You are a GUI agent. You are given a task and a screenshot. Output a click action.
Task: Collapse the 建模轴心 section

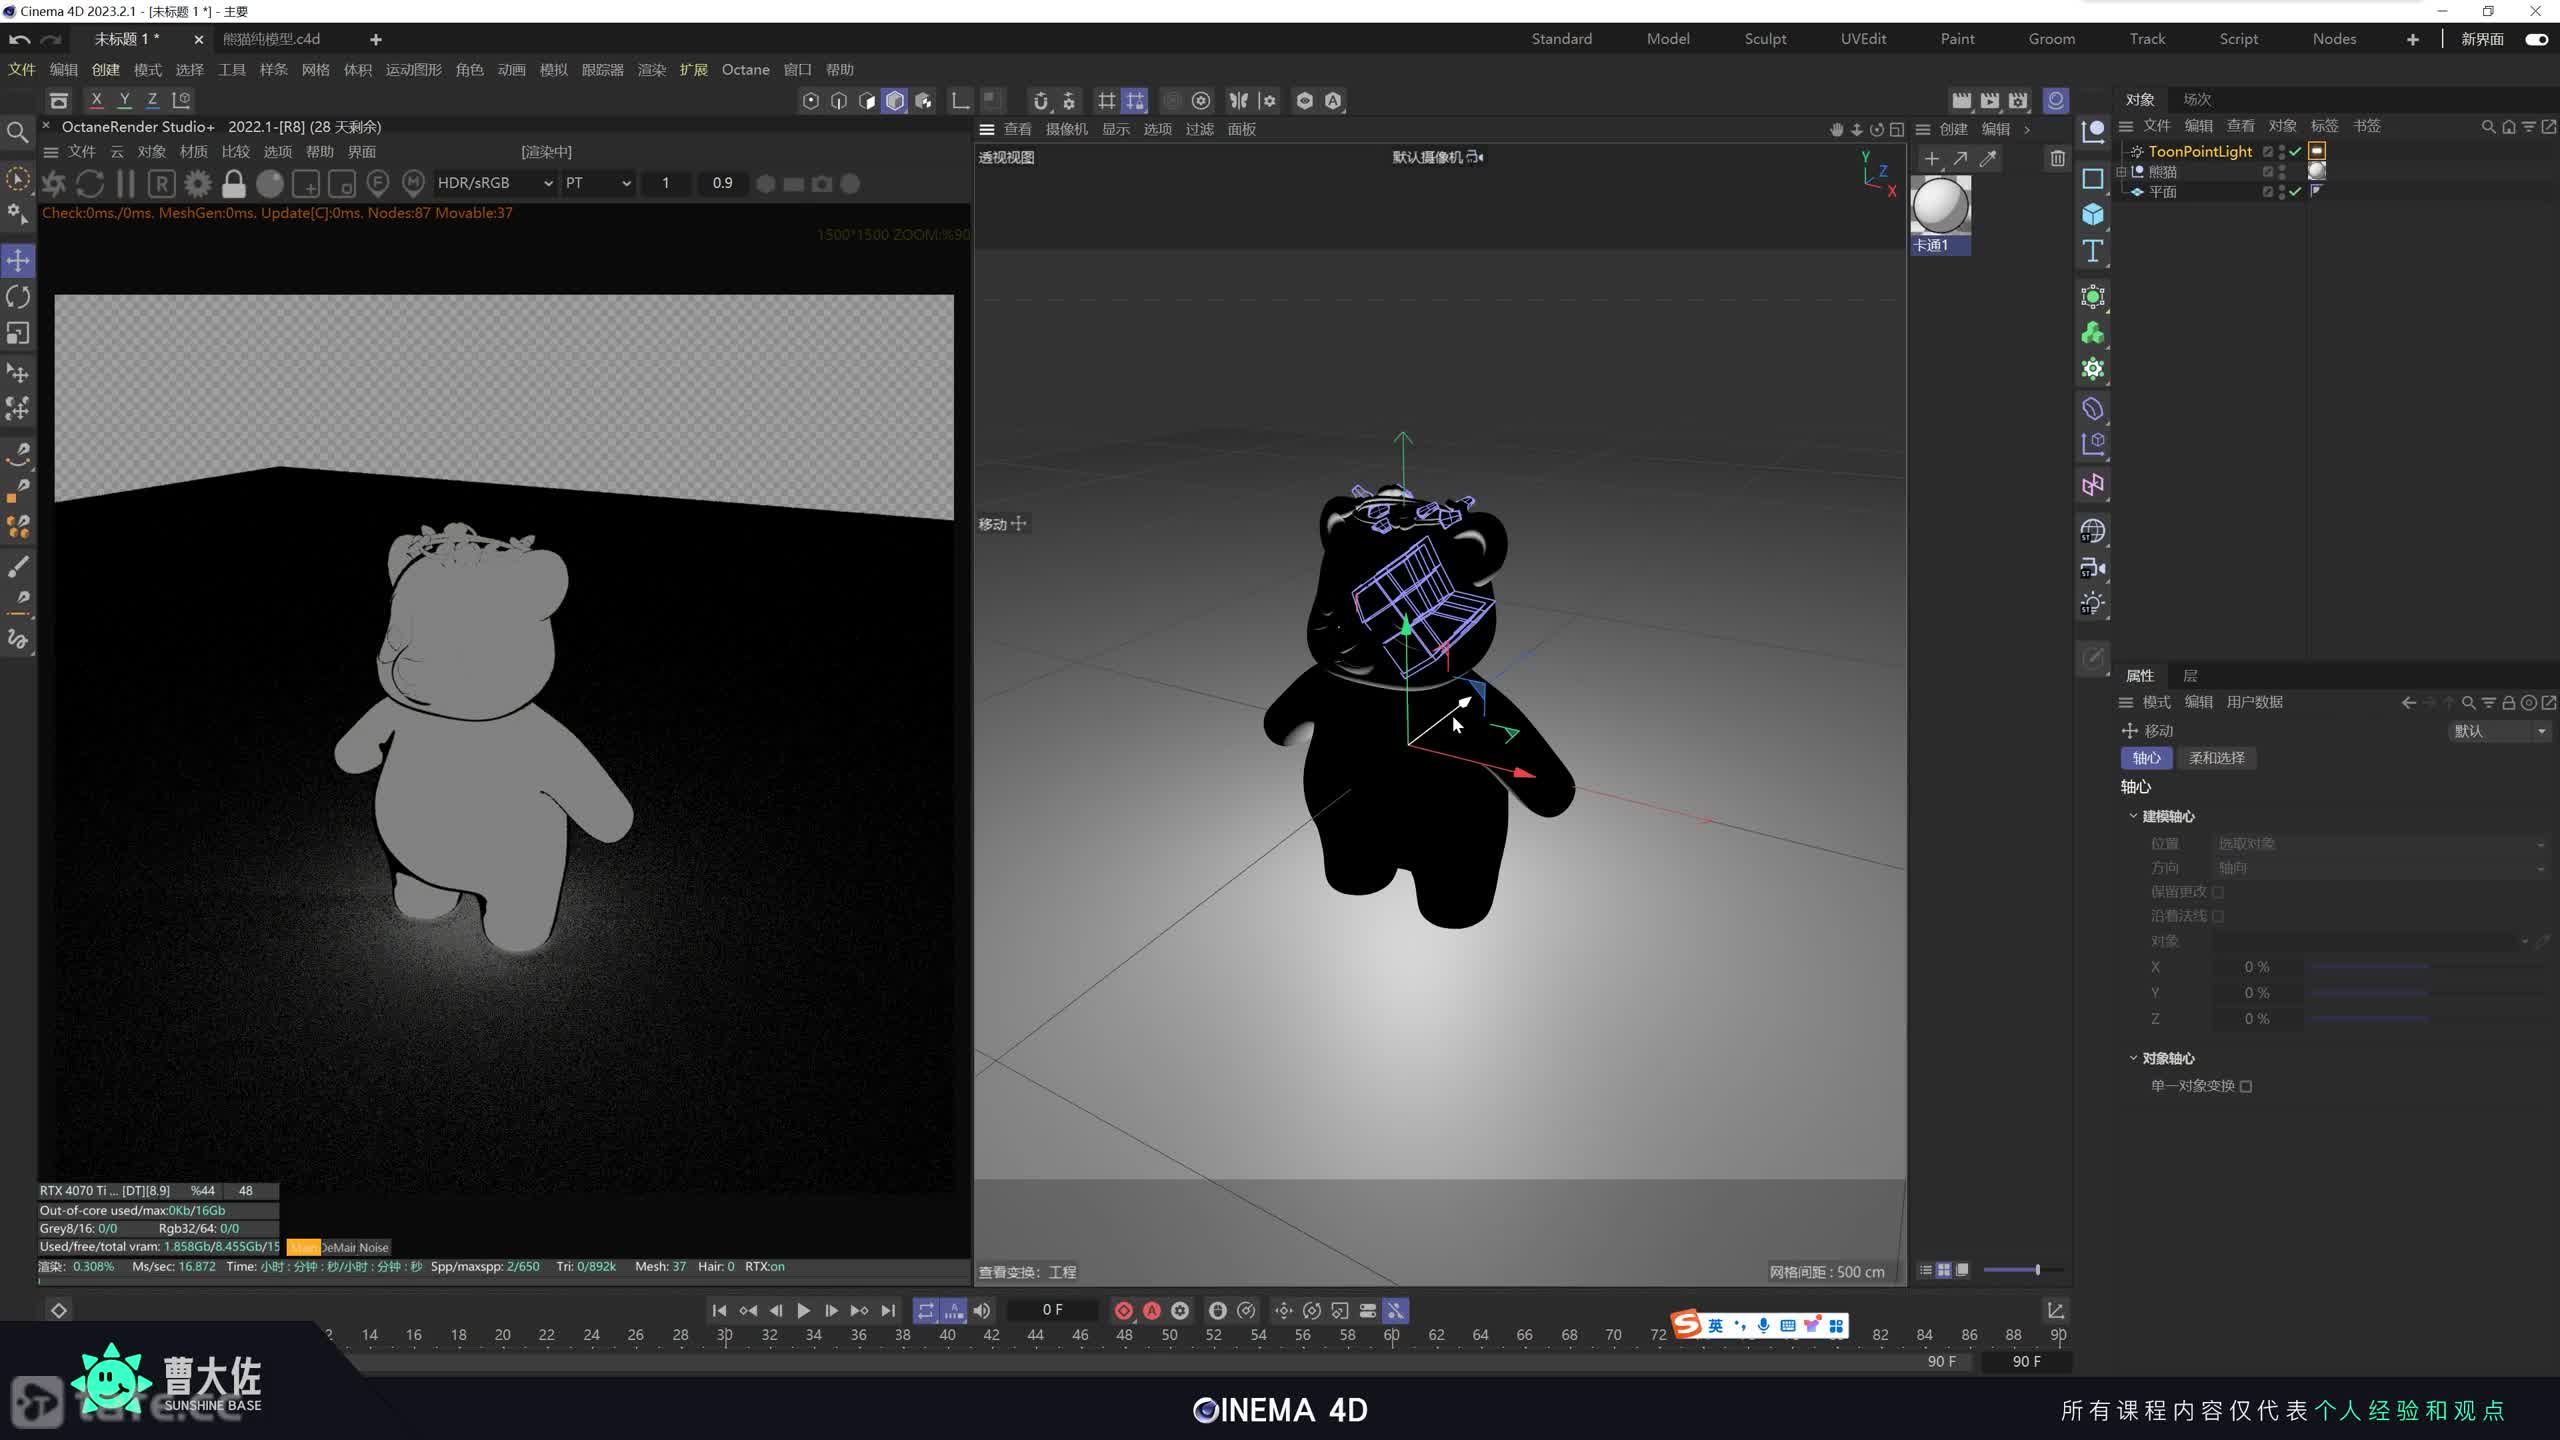click(x=2133, y=816)
